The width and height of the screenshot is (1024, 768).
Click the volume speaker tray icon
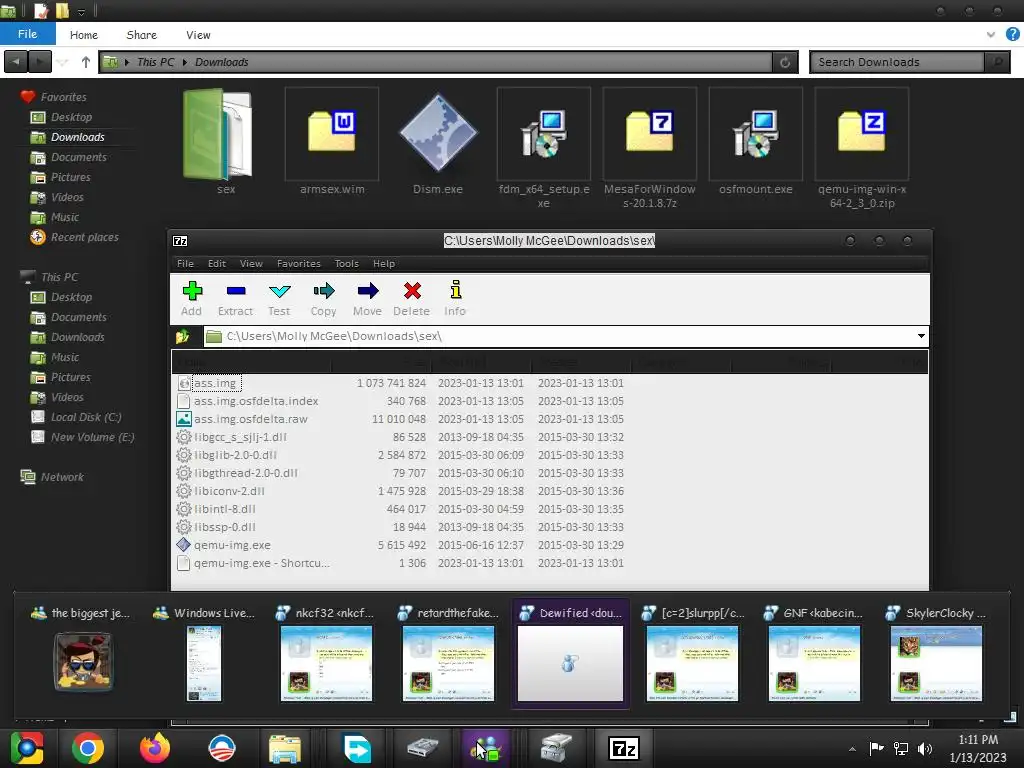click(925, 748)
